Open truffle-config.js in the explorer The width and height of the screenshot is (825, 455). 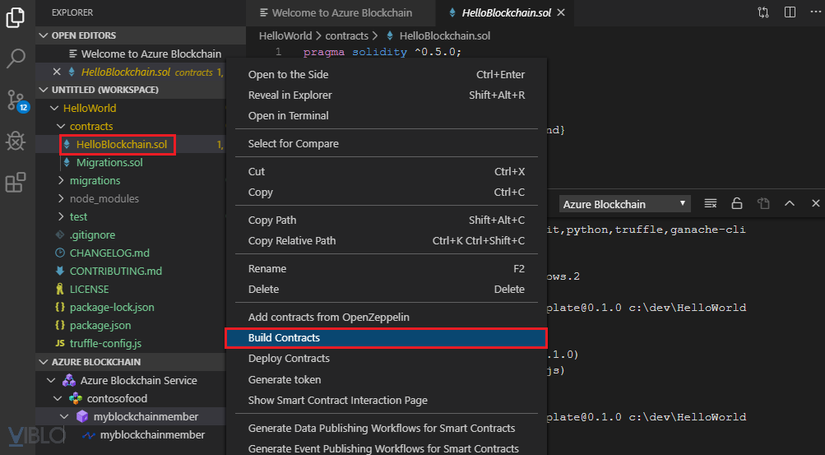point(105,343)
